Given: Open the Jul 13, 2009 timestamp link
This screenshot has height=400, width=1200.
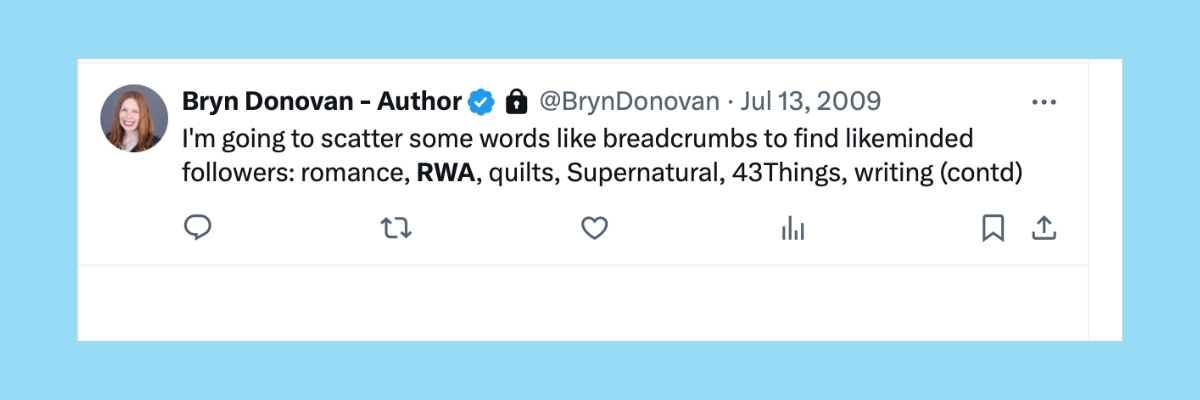Looking at the screenshot, I should tap(810, 101).
